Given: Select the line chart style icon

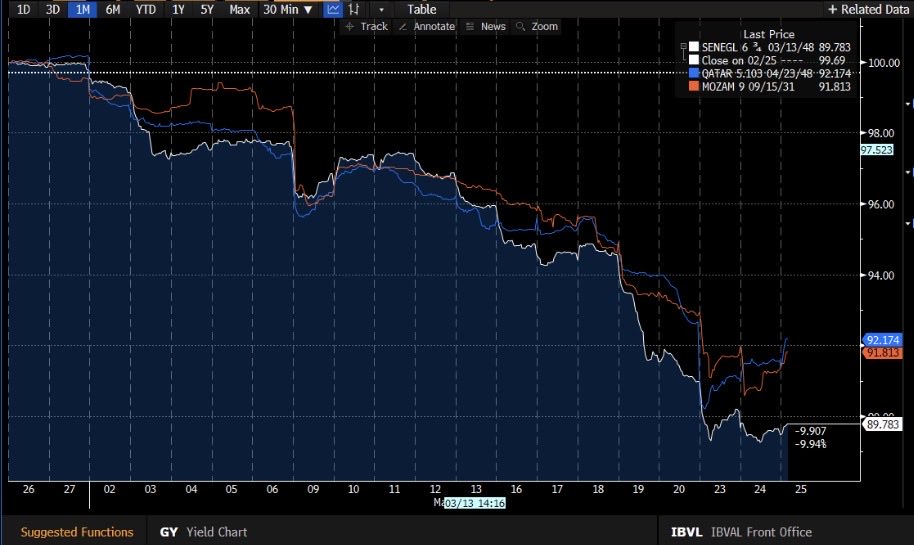Looking at the screenshot, I should pyautogui.click(x=333, y=9).
